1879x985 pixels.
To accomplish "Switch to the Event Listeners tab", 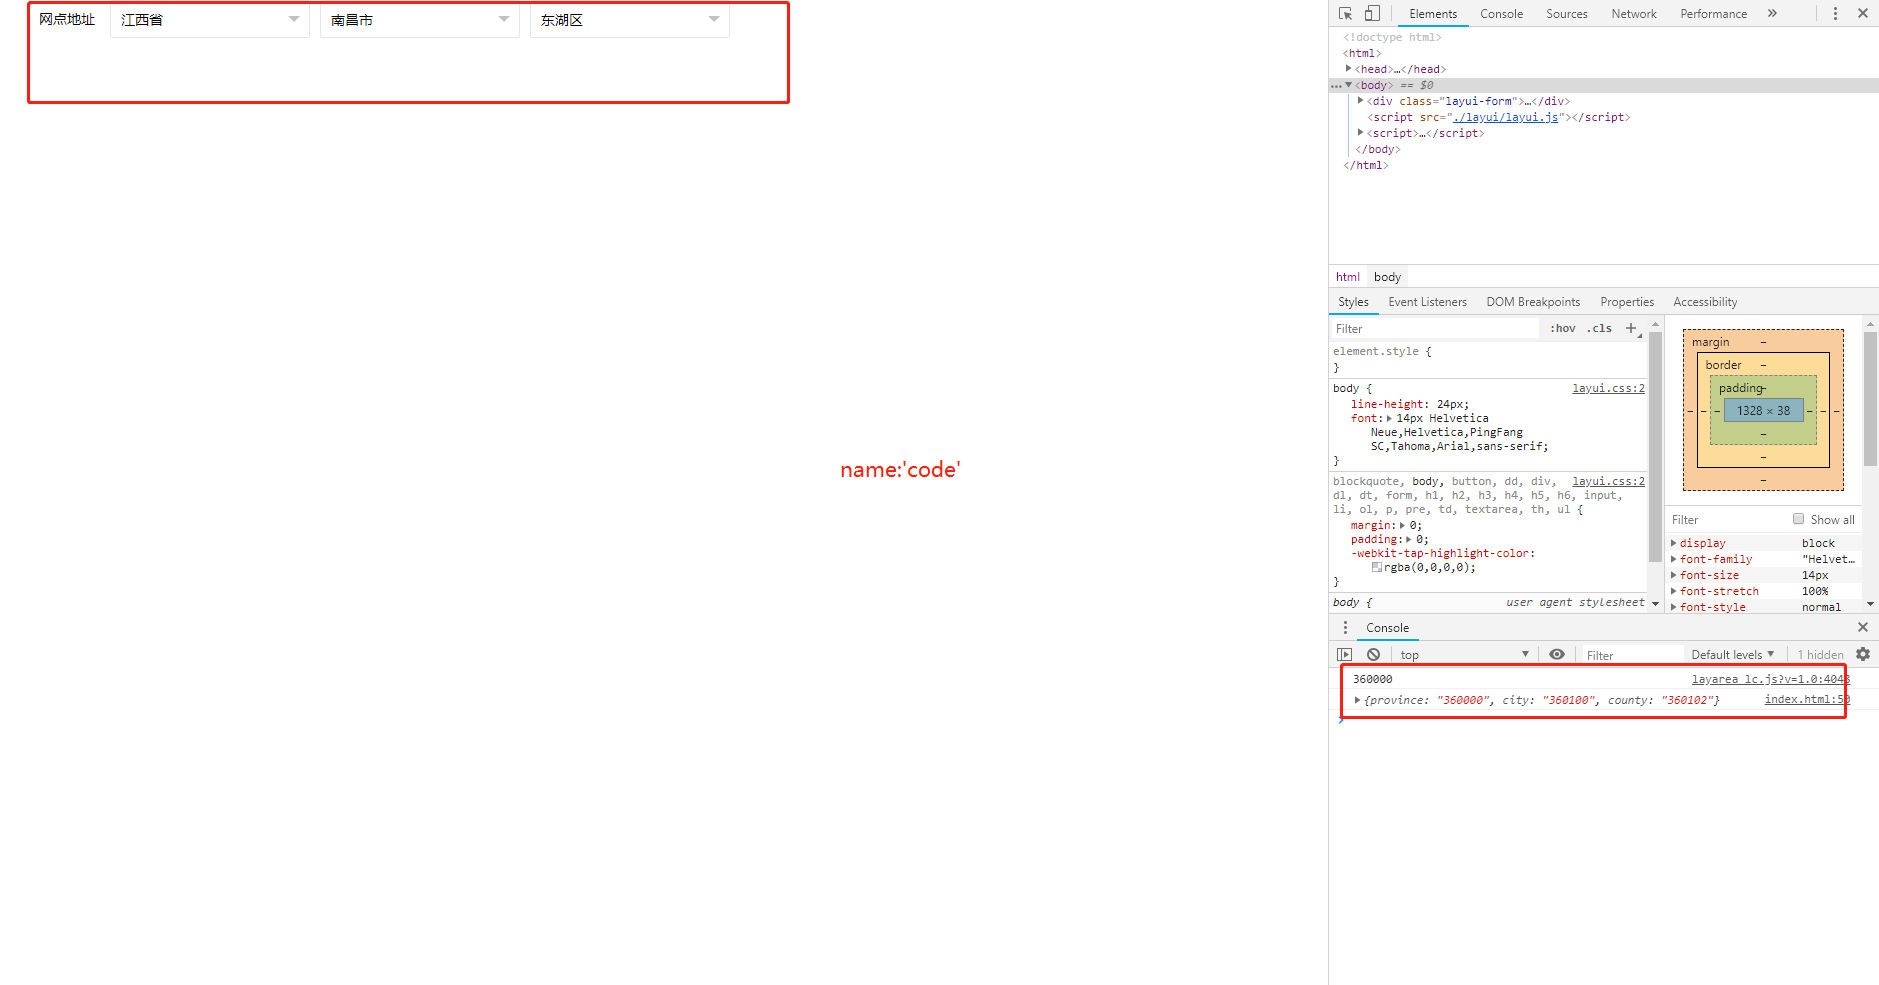I will point(1427,302).
